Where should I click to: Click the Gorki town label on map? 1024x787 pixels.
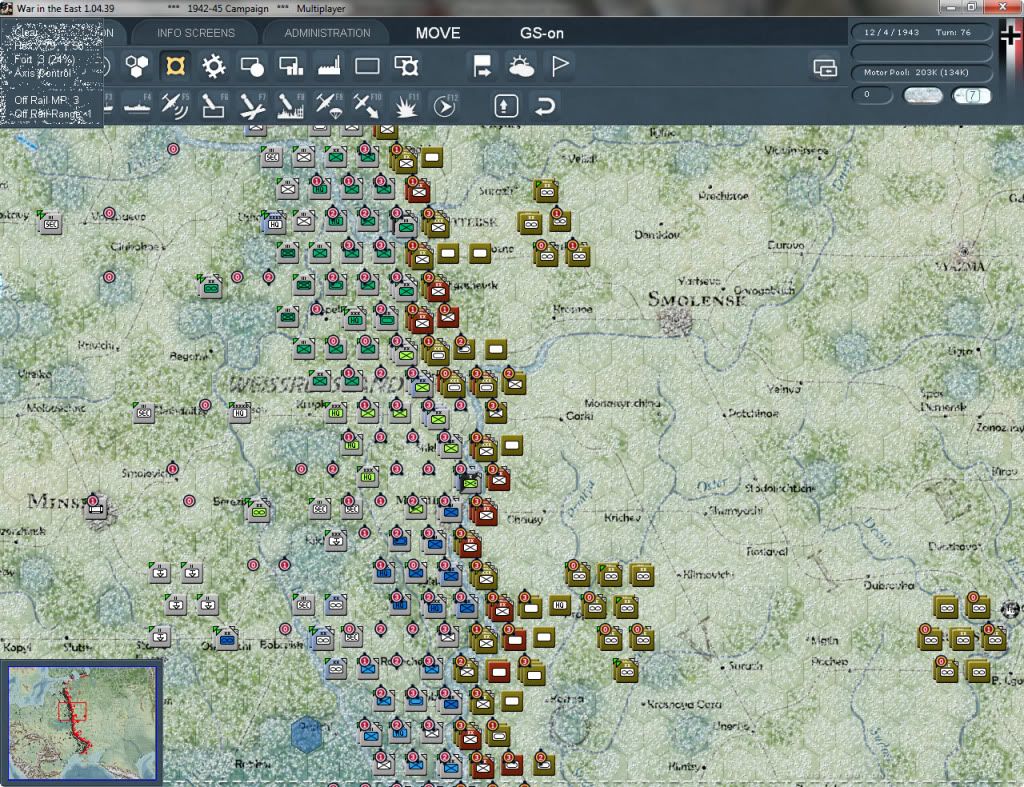[579, 415]
